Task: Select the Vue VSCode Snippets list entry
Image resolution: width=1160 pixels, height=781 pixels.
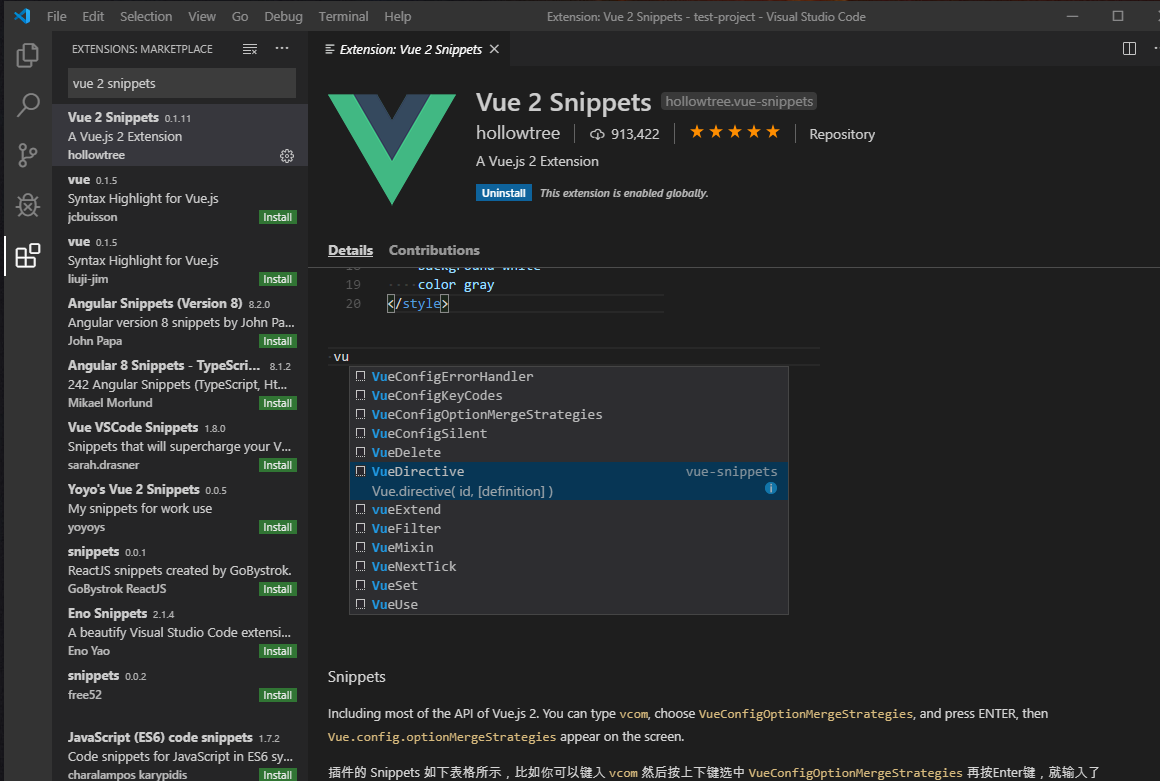Action: pyautogui.click(x=180, y=445)
